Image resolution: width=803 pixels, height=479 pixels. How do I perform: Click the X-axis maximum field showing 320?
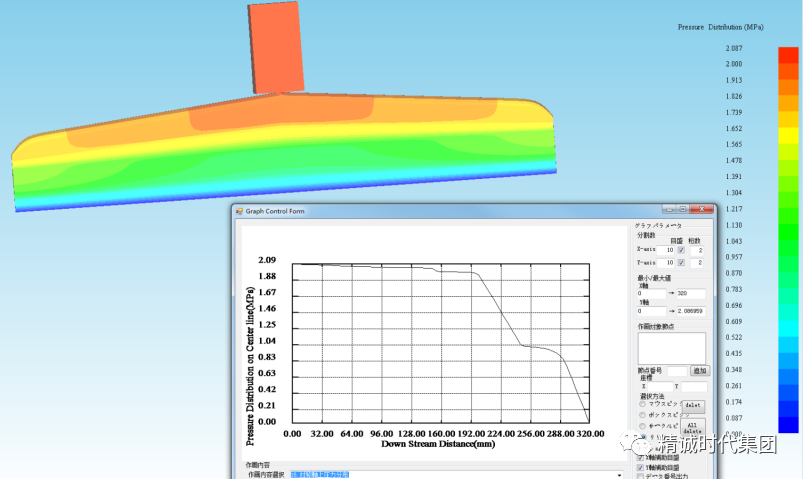pyautogui.click(x=691, y=294)
